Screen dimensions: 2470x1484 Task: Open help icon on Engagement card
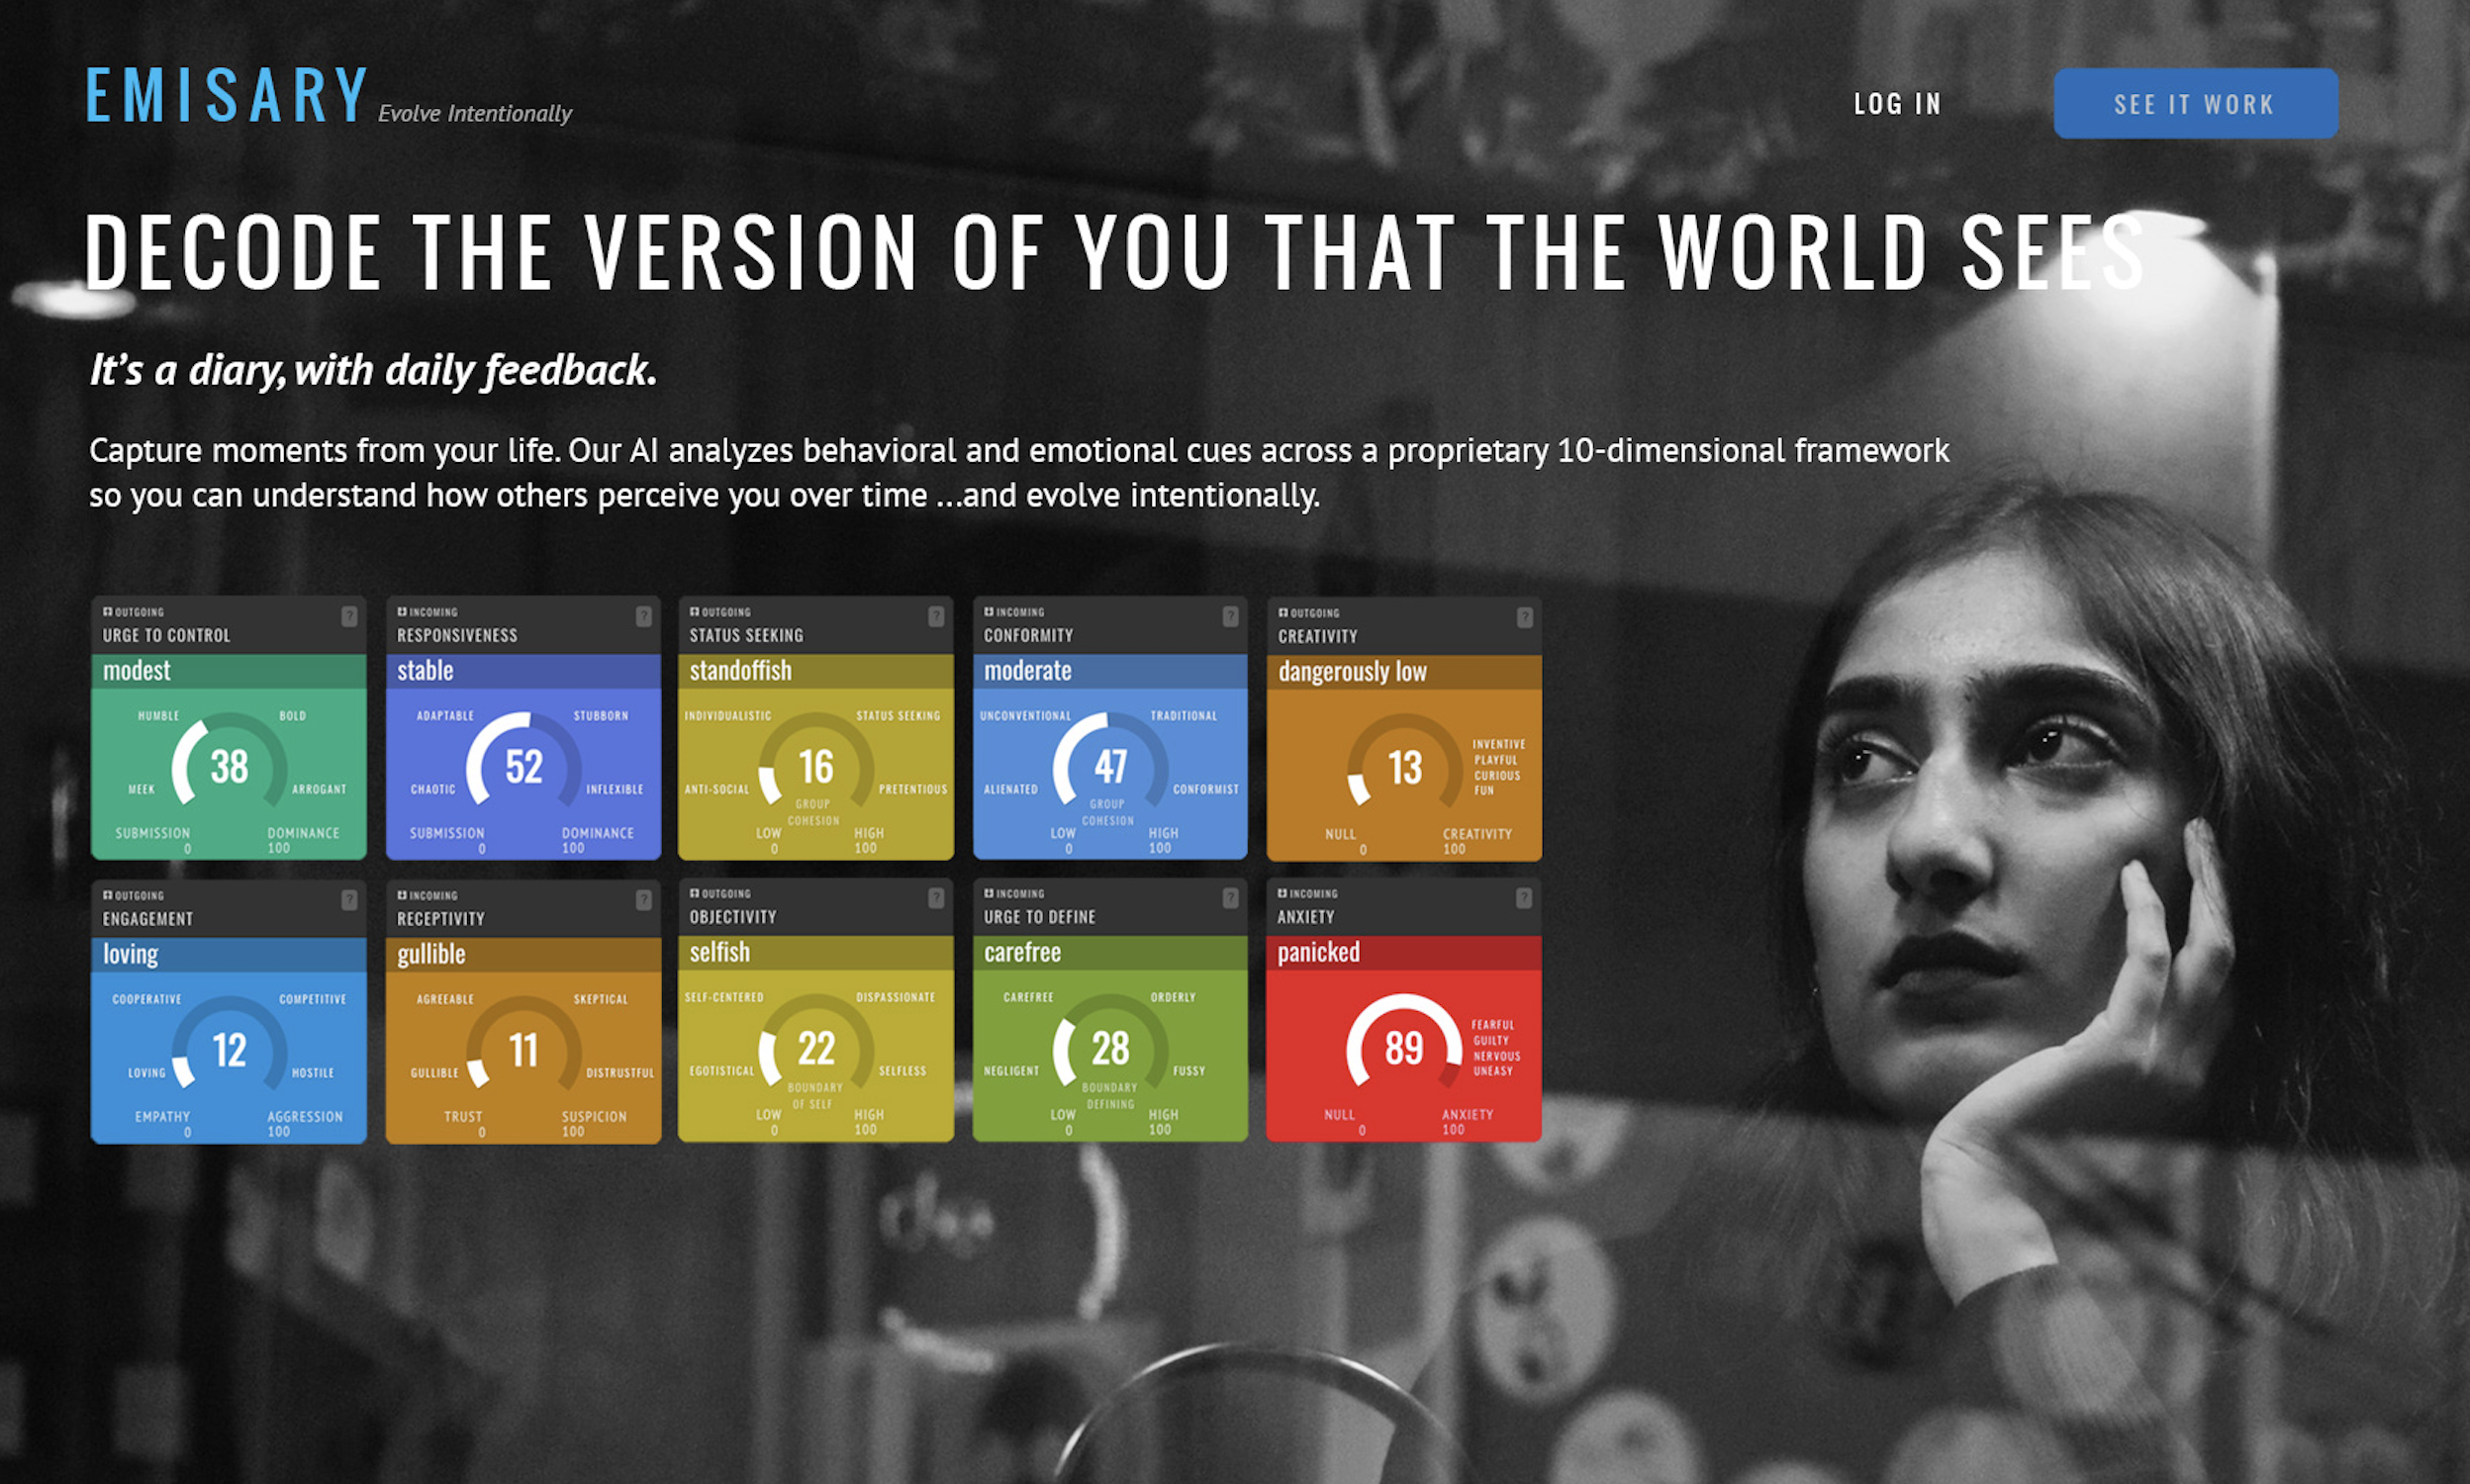(x=349, y=900)
